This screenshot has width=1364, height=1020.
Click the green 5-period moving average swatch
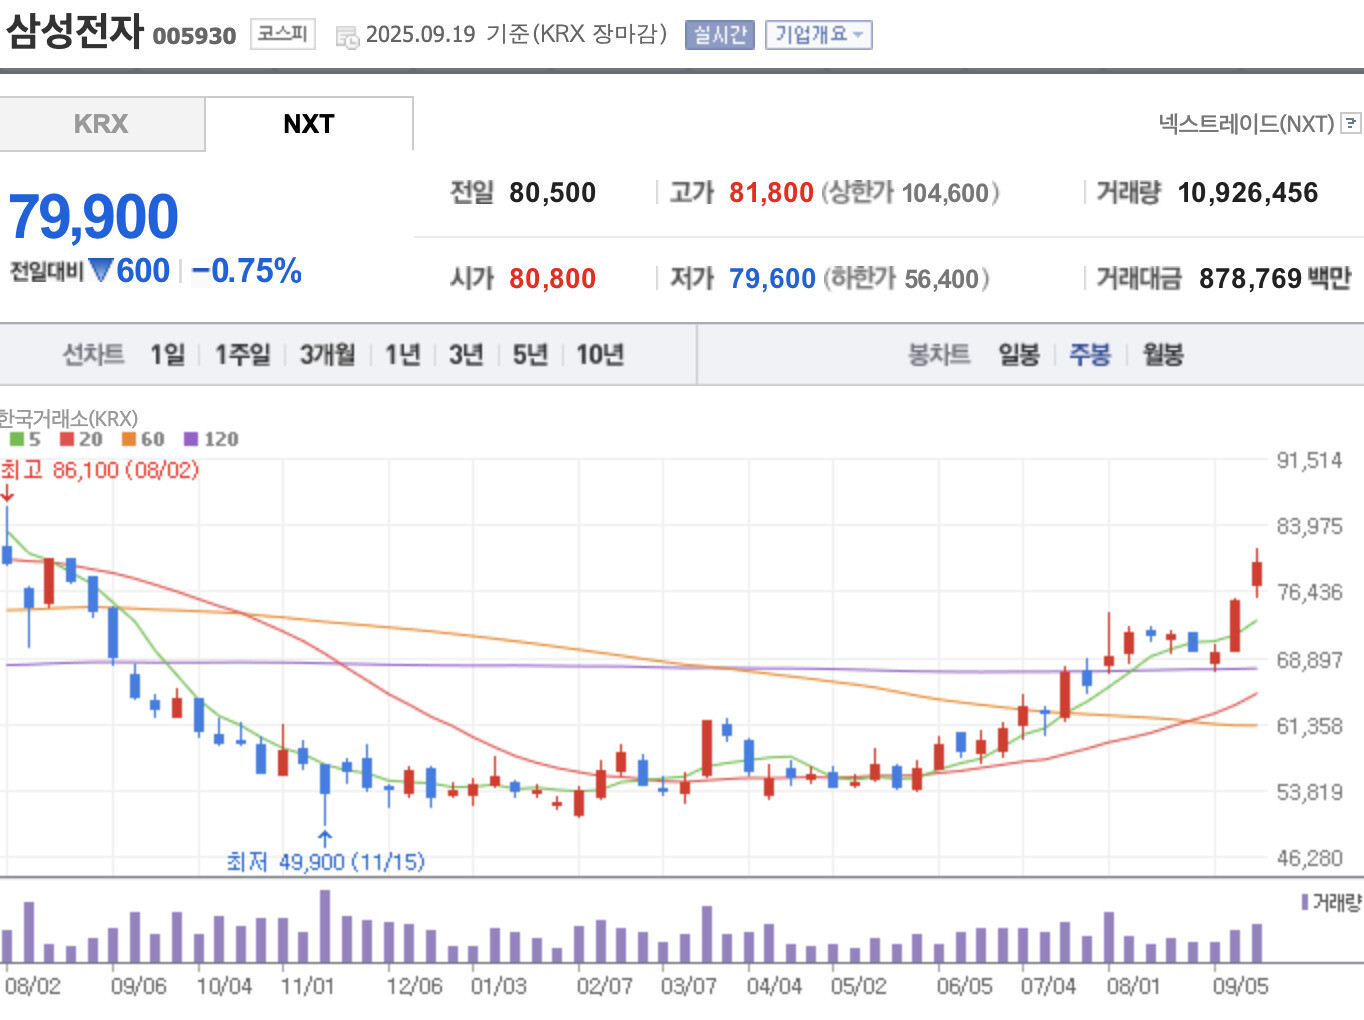click(x=16, y=439)
